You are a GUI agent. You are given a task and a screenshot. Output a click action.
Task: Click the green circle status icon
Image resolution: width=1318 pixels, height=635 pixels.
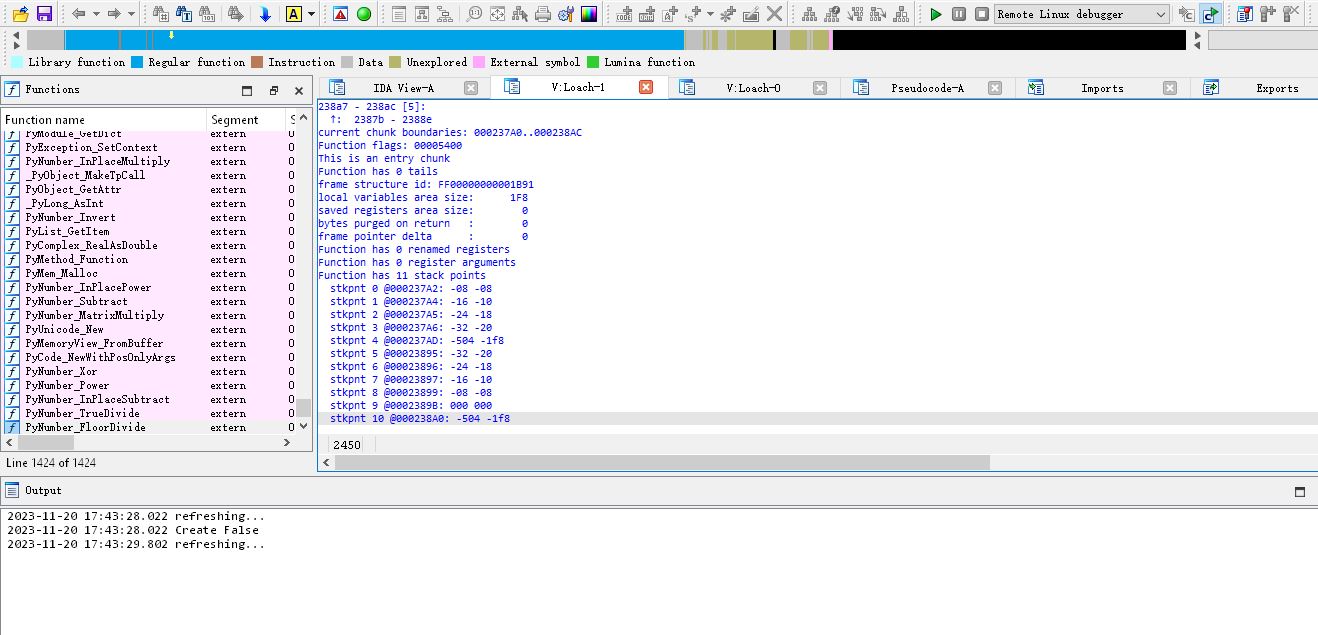(x=364, y=14)
